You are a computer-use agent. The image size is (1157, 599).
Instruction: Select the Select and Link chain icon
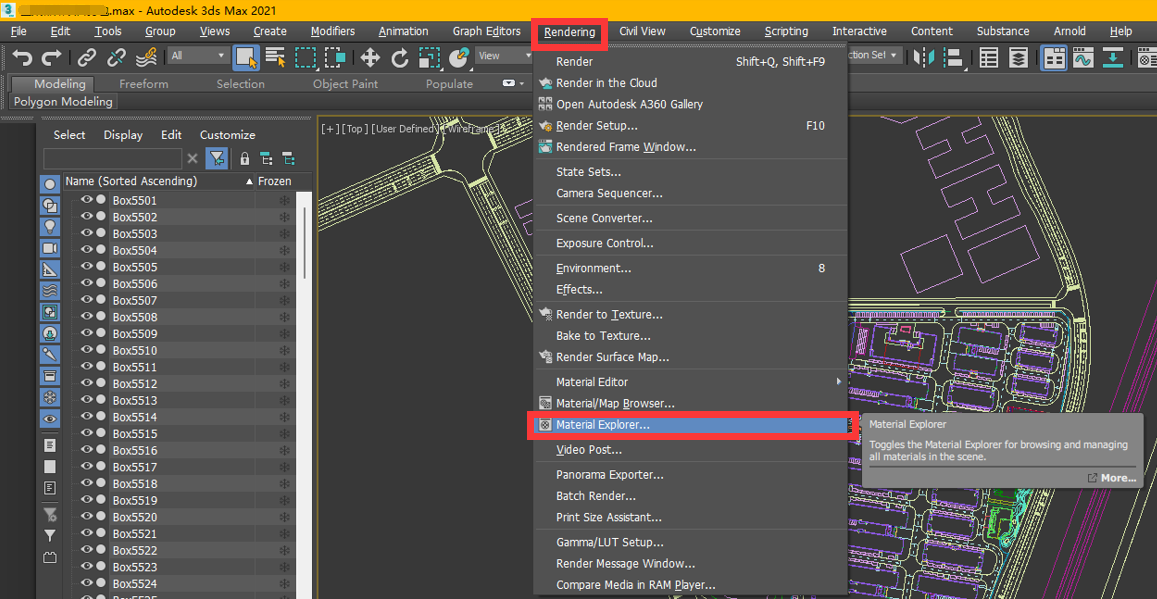[87, 56]
